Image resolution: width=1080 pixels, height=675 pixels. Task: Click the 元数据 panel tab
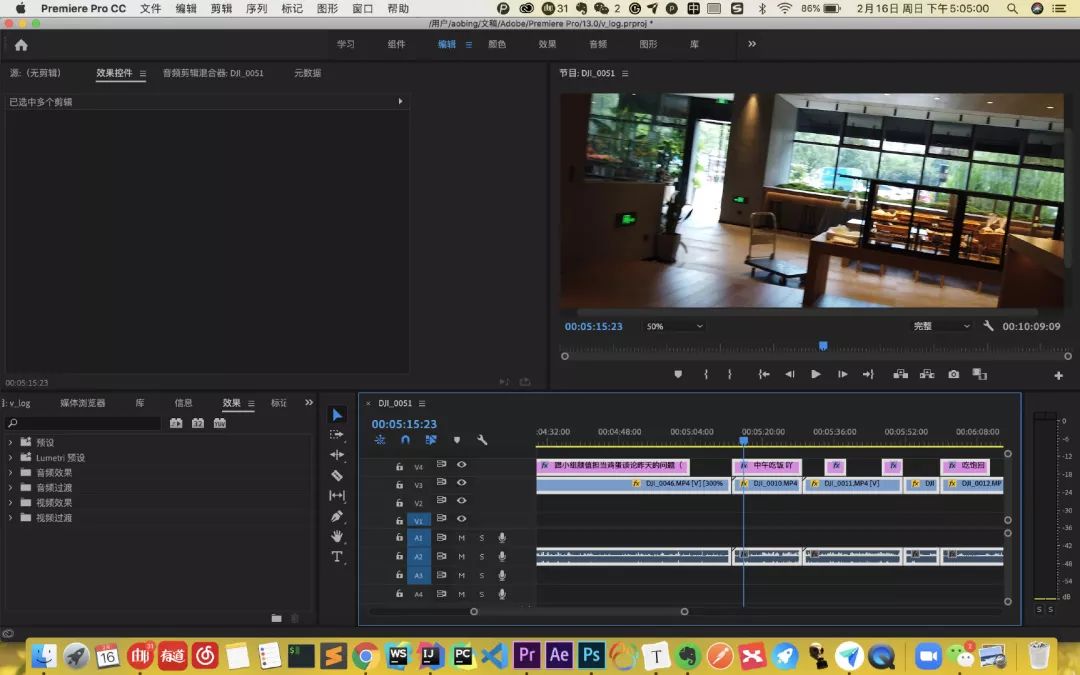(x=307, y=73)
